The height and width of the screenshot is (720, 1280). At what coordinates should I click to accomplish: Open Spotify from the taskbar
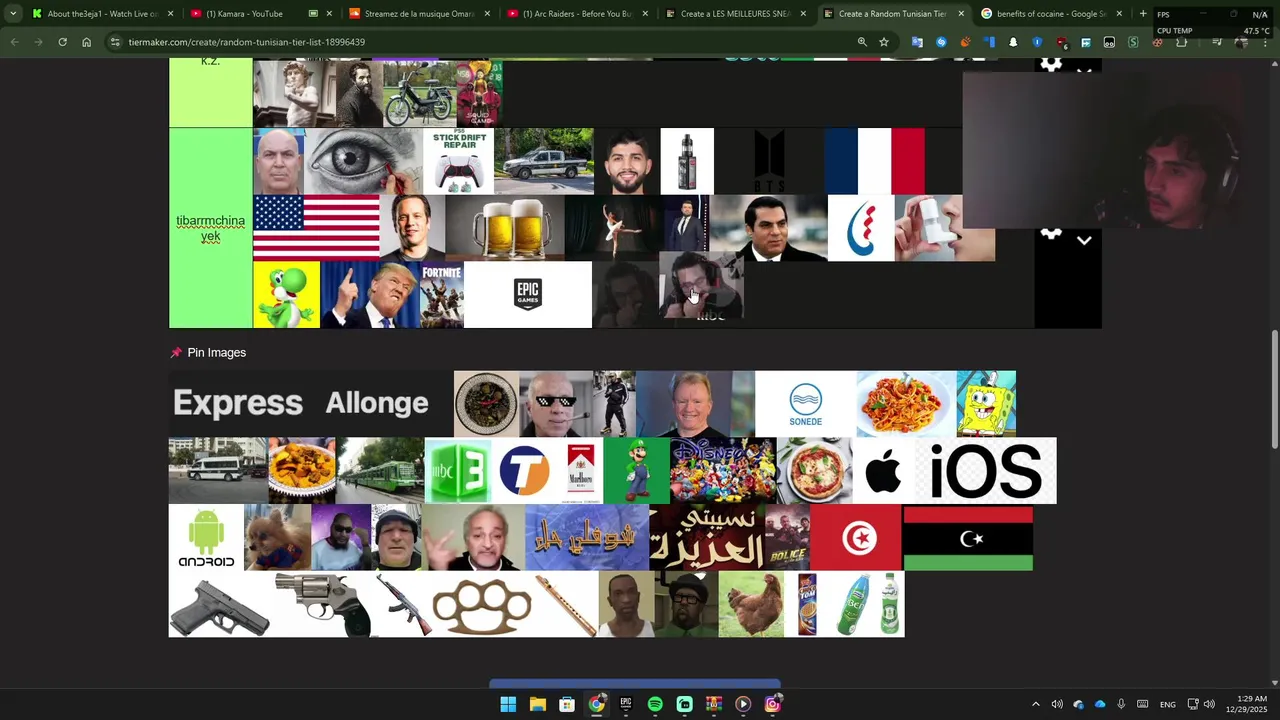655,704
